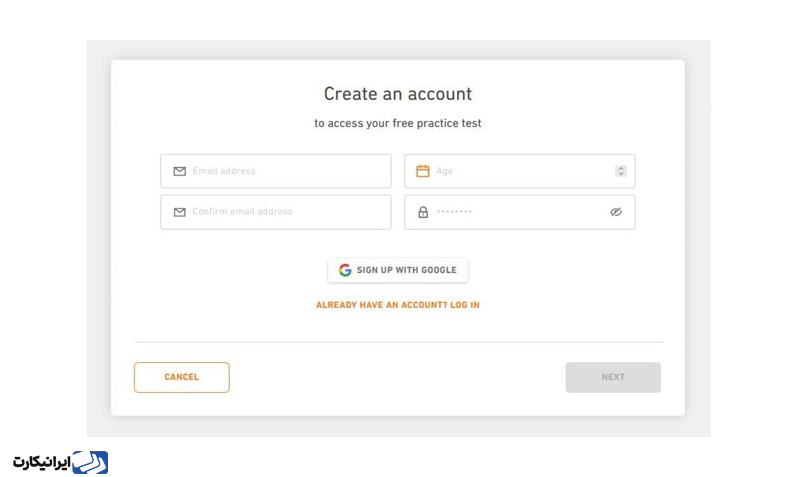
Task: Click the Next button
Action: [613, 377]
